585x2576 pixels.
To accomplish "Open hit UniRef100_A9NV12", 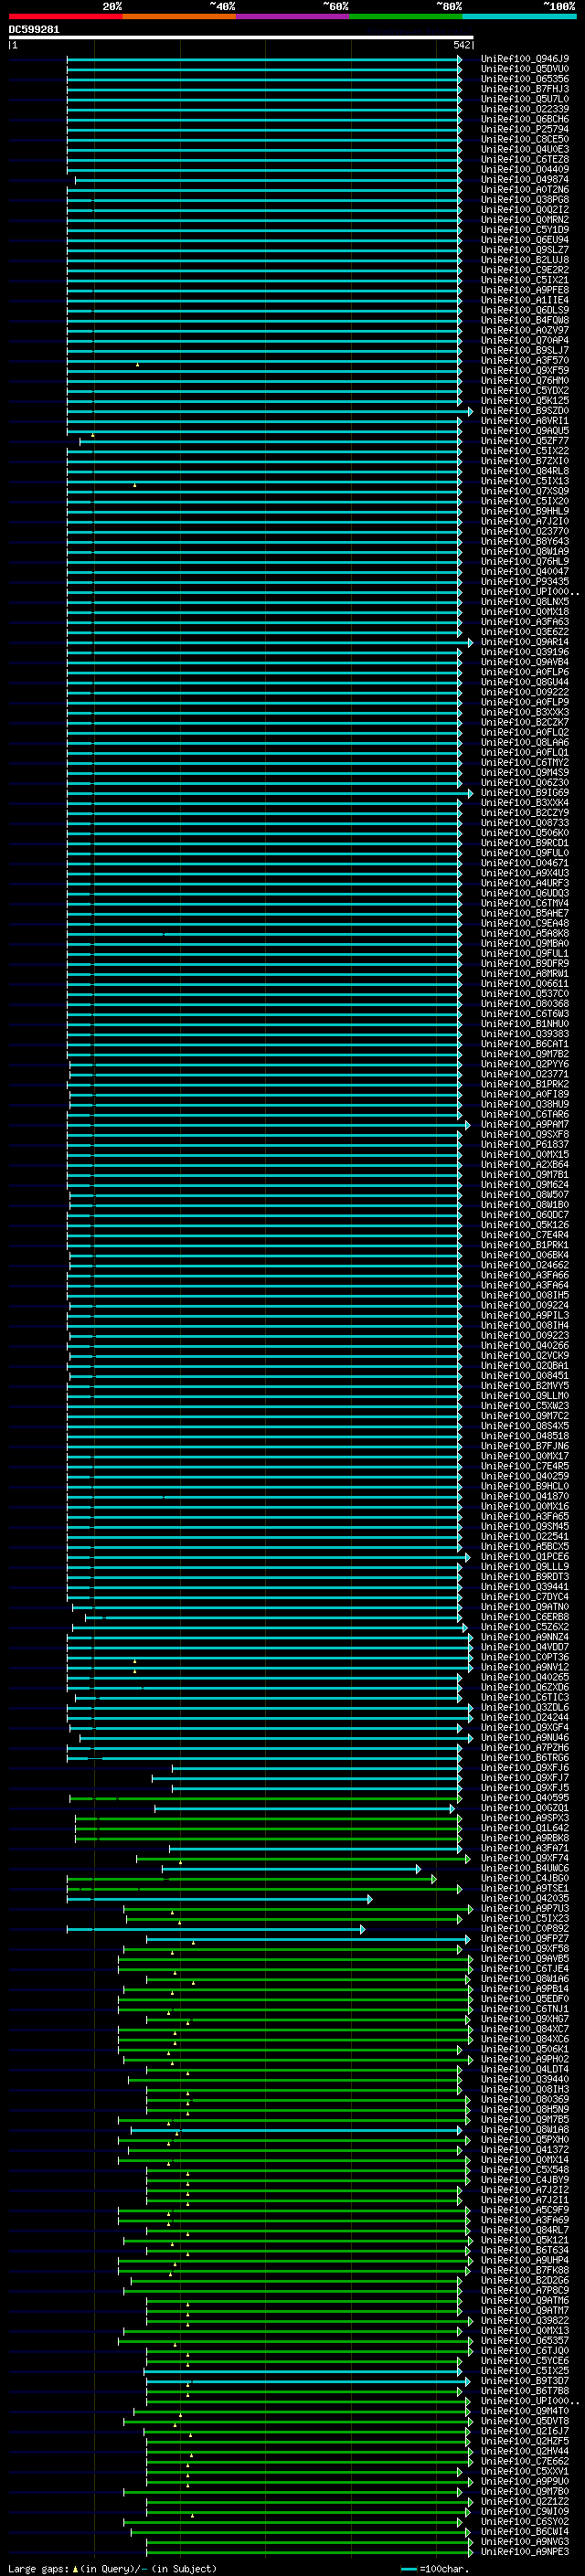I will pos(525,1667).
